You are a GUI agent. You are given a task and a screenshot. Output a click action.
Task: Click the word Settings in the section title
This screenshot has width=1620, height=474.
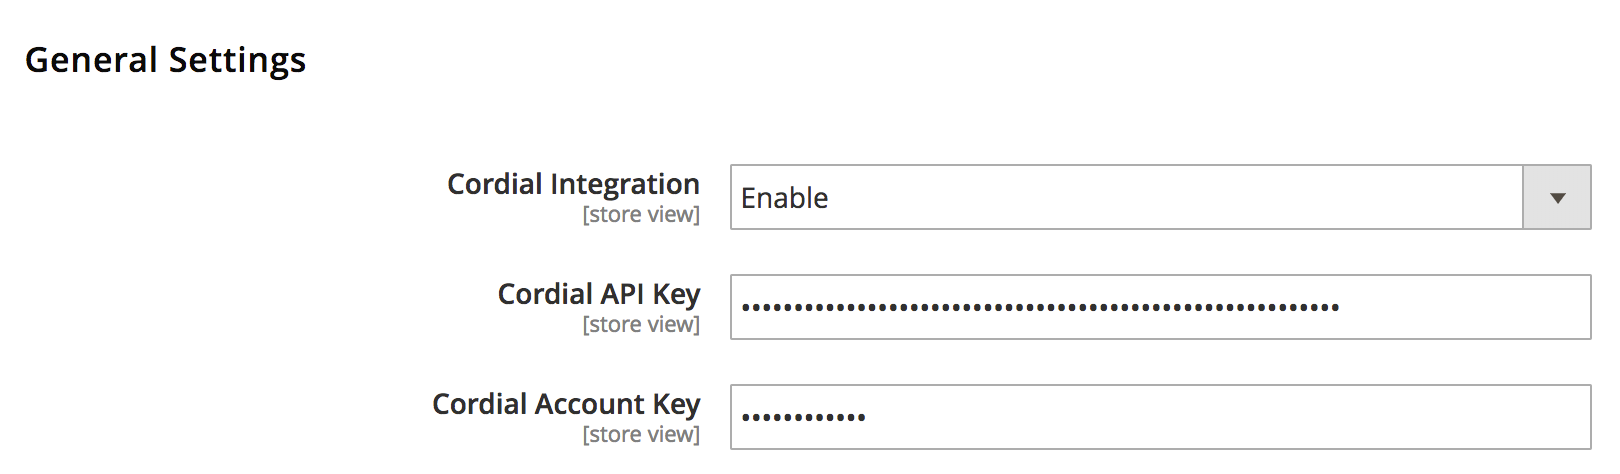tap(237, 61)
